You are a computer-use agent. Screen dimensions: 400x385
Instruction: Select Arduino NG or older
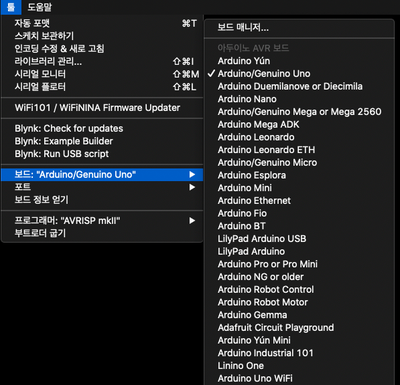(x=299, y=277)
